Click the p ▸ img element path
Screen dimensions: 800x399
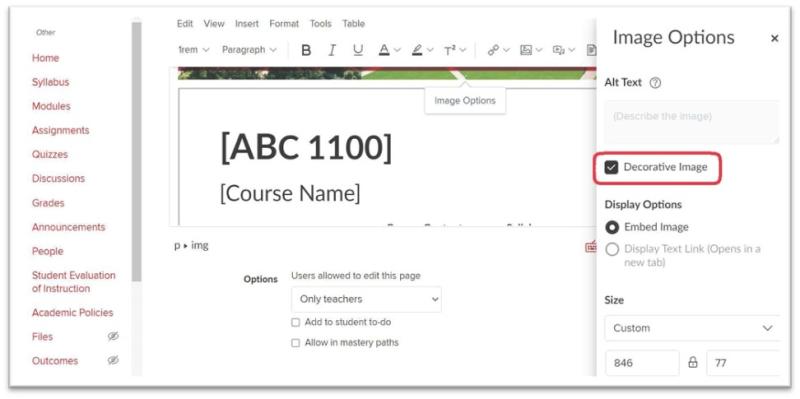pyautogui.click(x=191, y=246)
